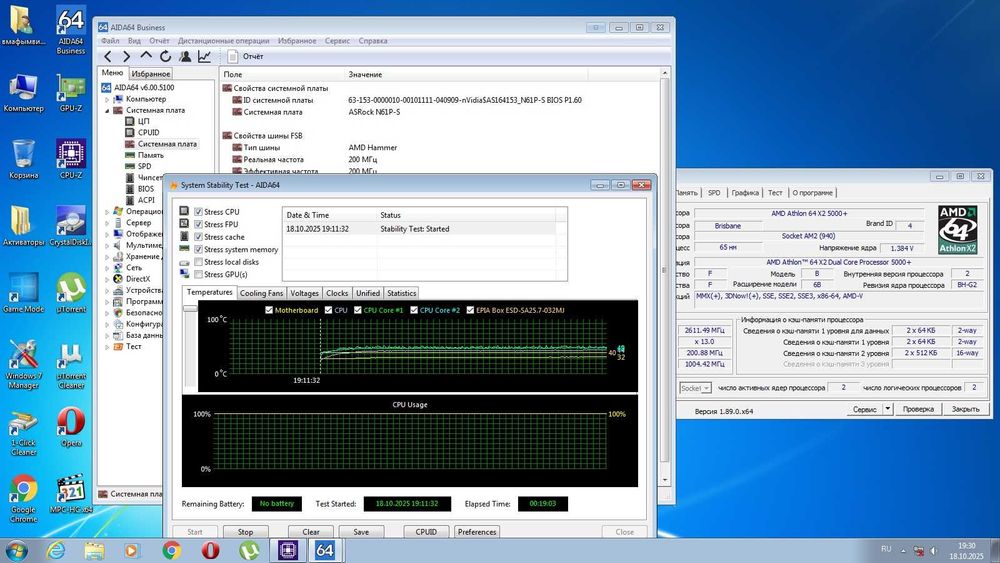Open Preferences in Stability Test
Viewport: 1000px width, 563px height.
477,532
